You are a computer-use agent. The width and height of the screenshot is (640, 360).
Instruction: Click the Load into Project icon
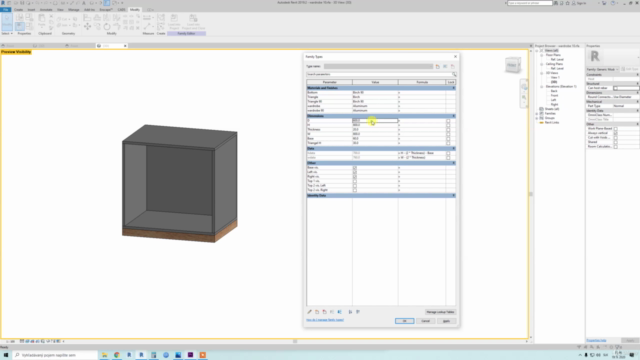tap(174, 21)
